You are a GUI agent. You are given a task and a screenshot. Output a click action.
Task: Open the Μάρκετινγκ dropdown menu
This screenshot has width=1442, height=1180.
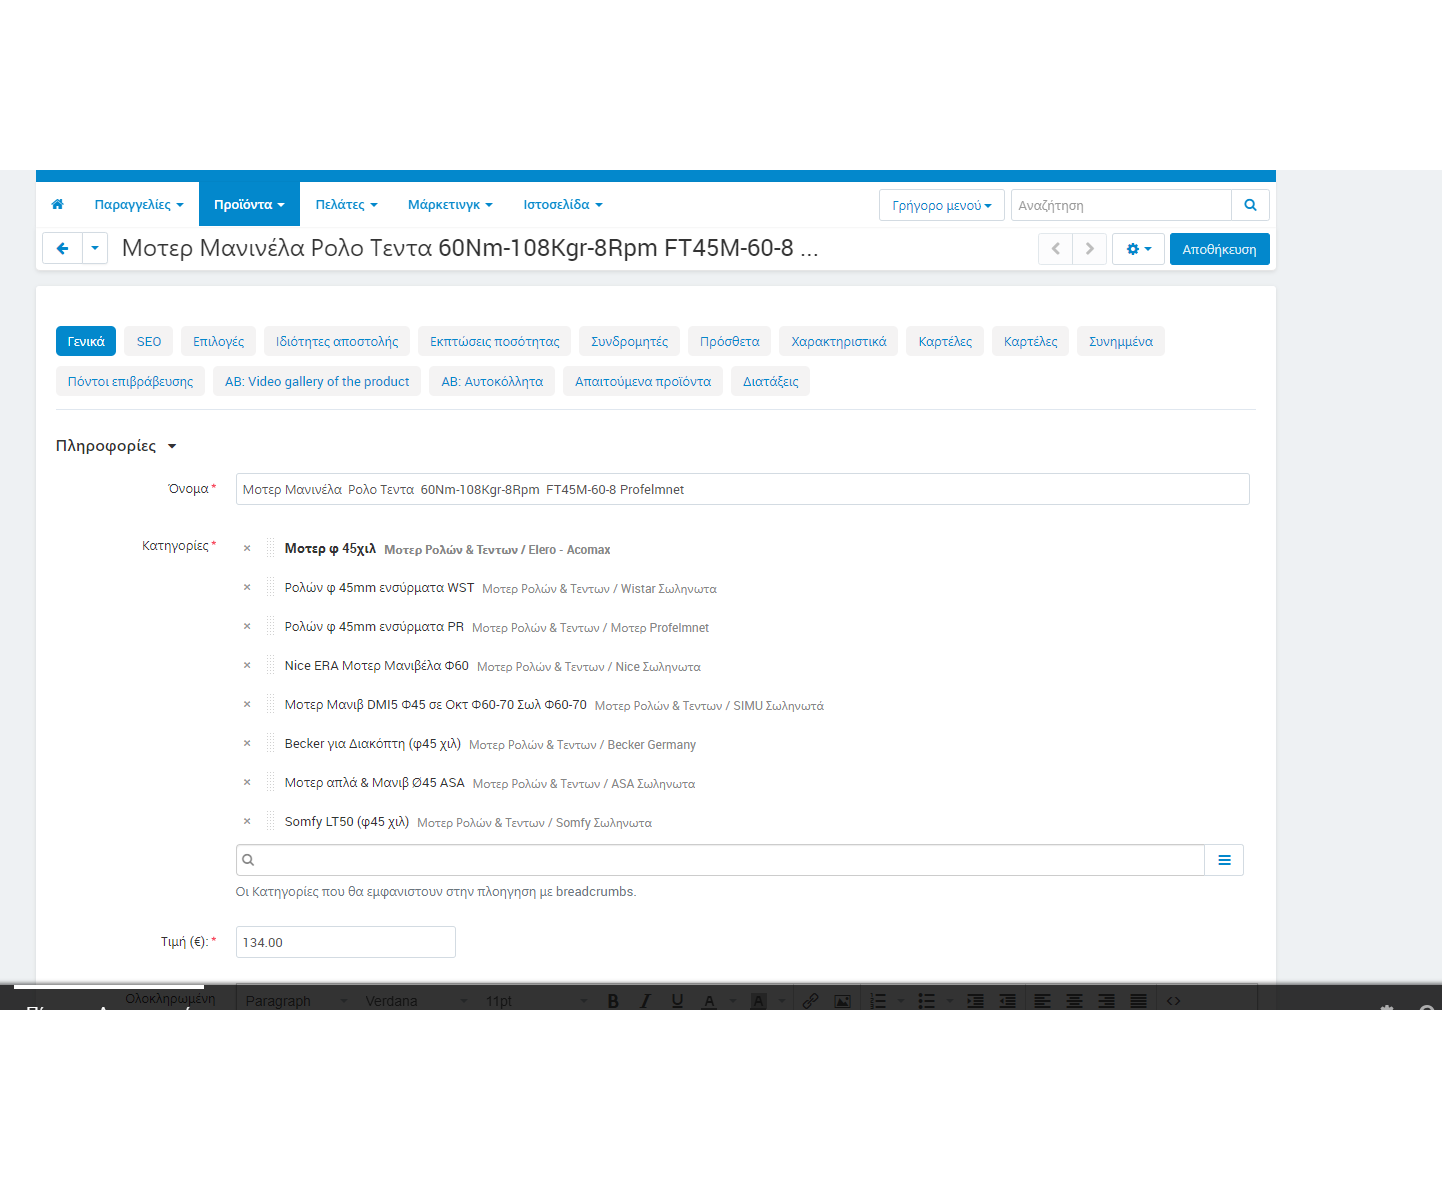tap(450, 204)
